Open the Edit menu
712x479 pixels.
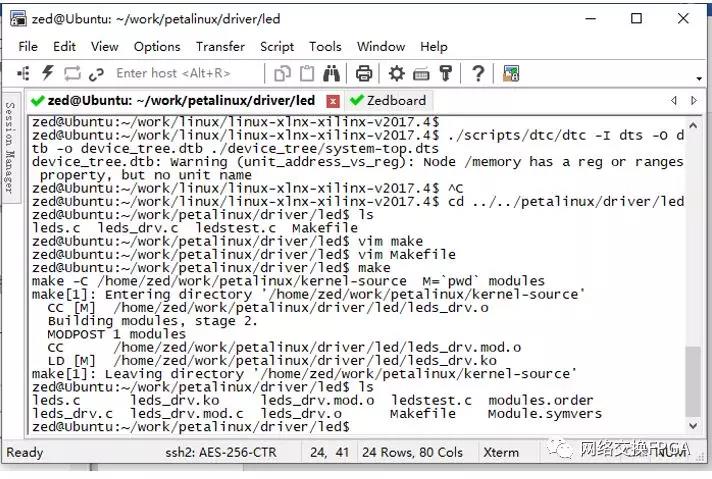[64, 46]
